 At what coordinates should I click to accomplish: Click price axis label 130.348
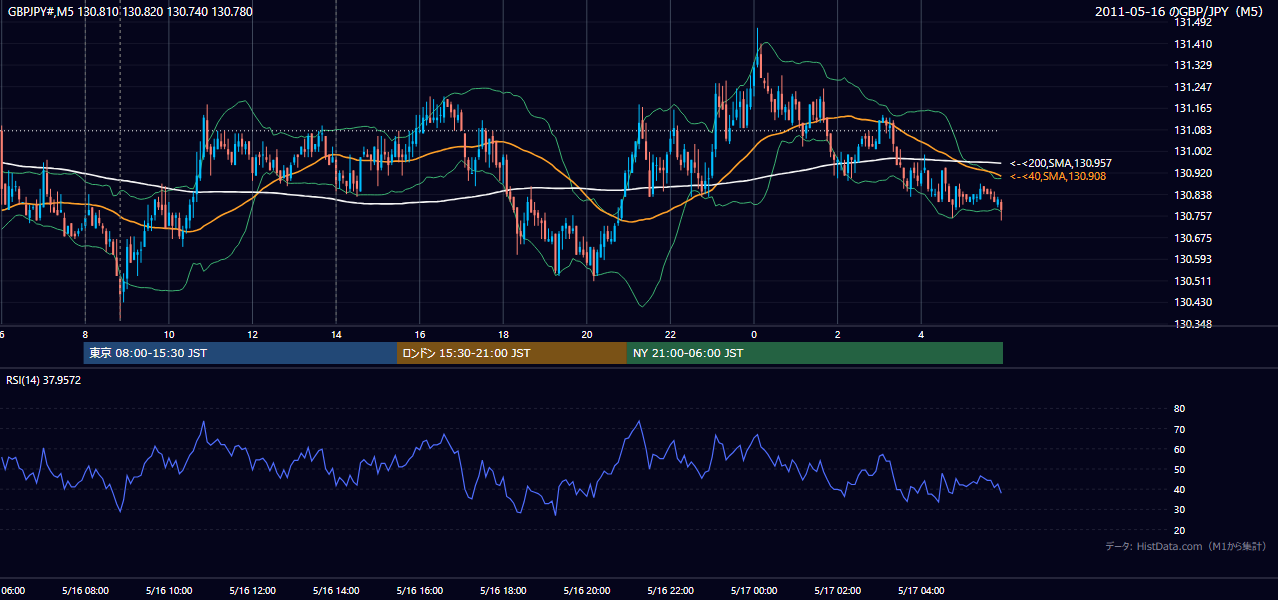pos(1193,324)
